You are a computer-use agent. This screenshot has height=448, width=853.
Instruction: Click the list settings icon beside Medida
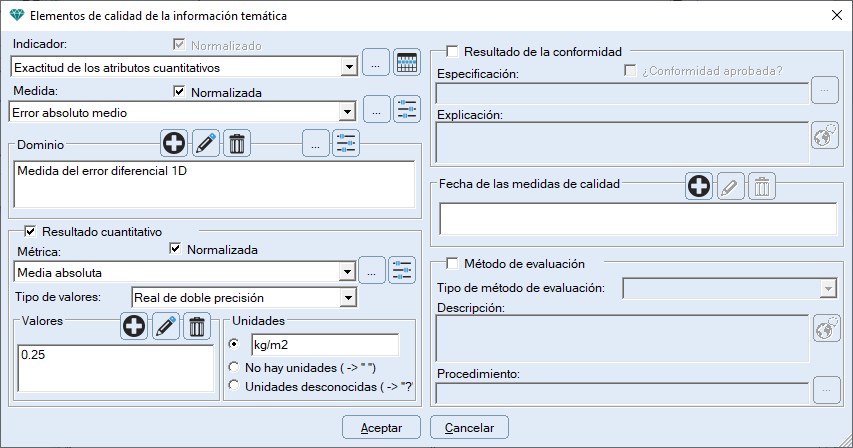point(406,110)
